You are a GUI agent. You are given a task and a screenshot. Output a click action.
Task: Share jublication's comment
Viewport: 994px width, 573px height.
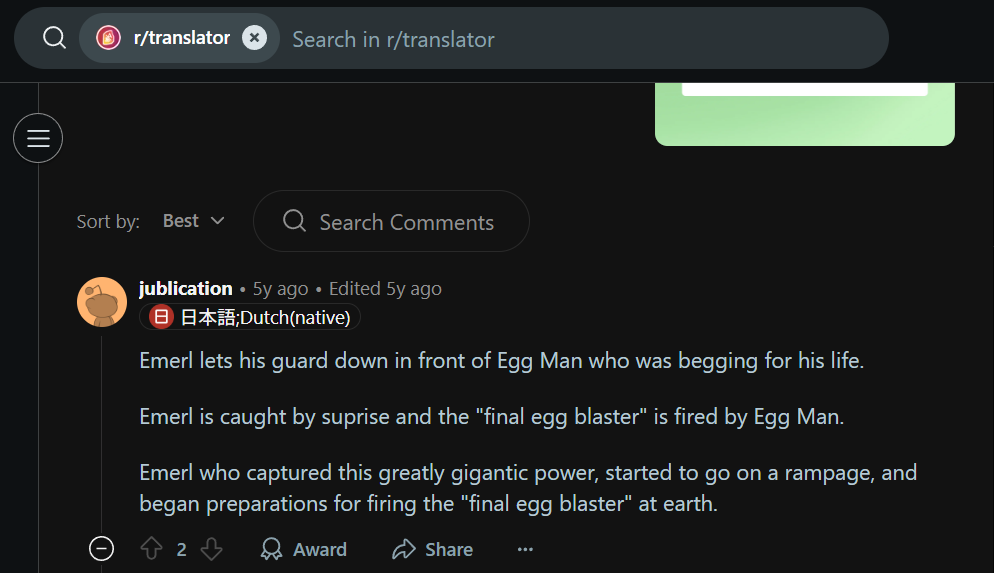click(432, 549)
